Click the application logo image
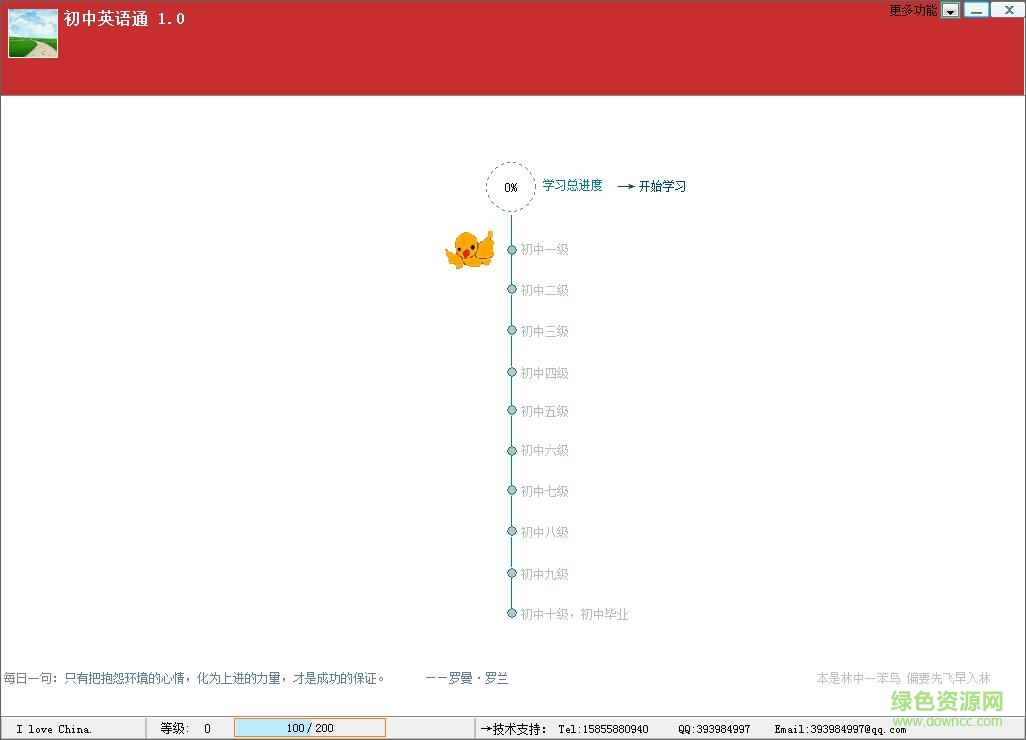 click(x=32, y=32)
